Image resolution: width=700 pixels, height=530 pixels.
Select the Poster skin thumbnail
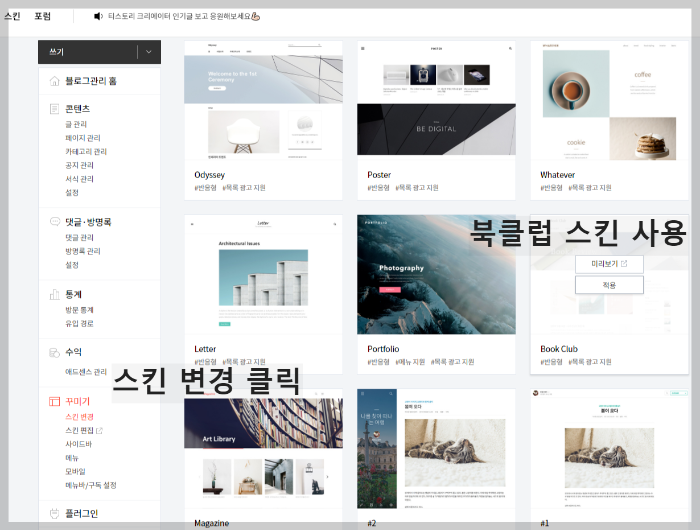pos(436,99)
